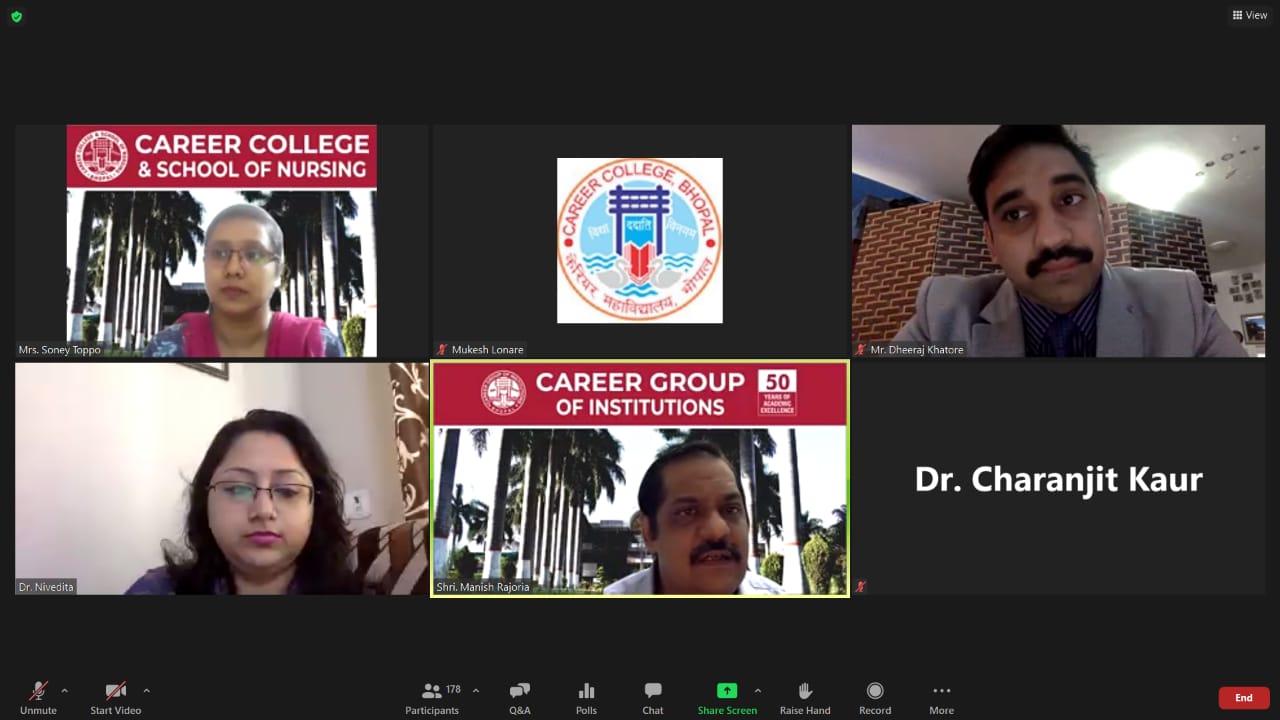The width and height of the screenshot is (1280, 720).
Task: Click the green encryption shield icon
Action: click(16, 16)
